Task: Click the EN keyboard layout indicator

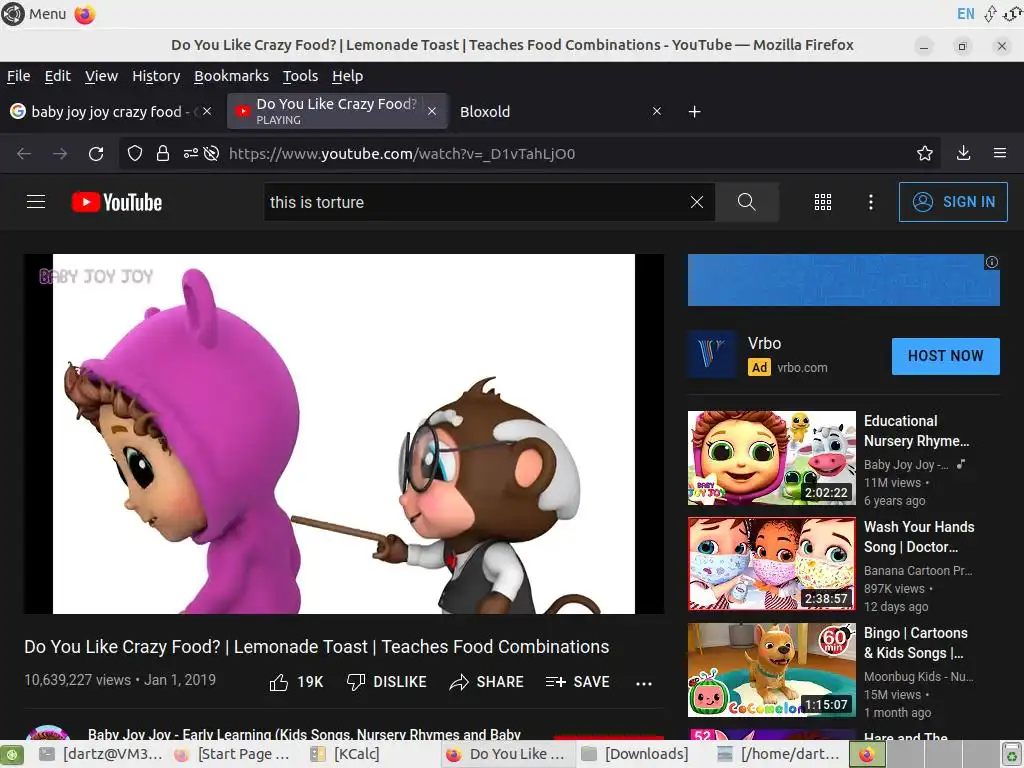Action: (965, 14)
